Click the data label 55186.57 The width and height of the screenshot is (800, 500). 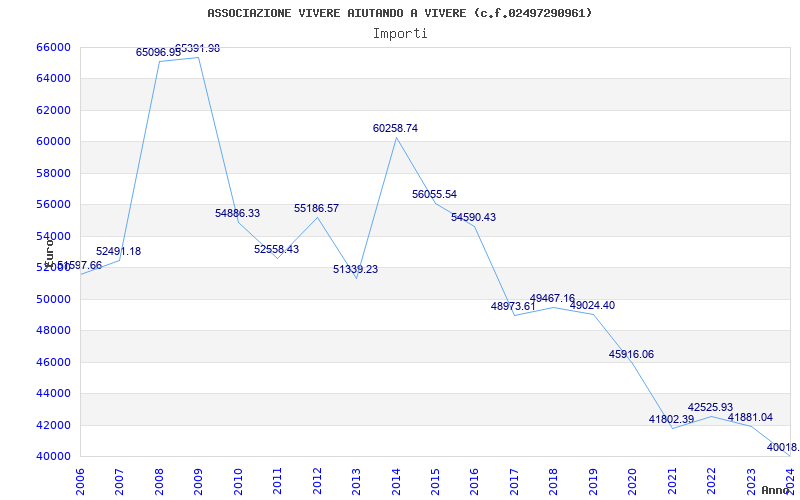tap(316, 208)
